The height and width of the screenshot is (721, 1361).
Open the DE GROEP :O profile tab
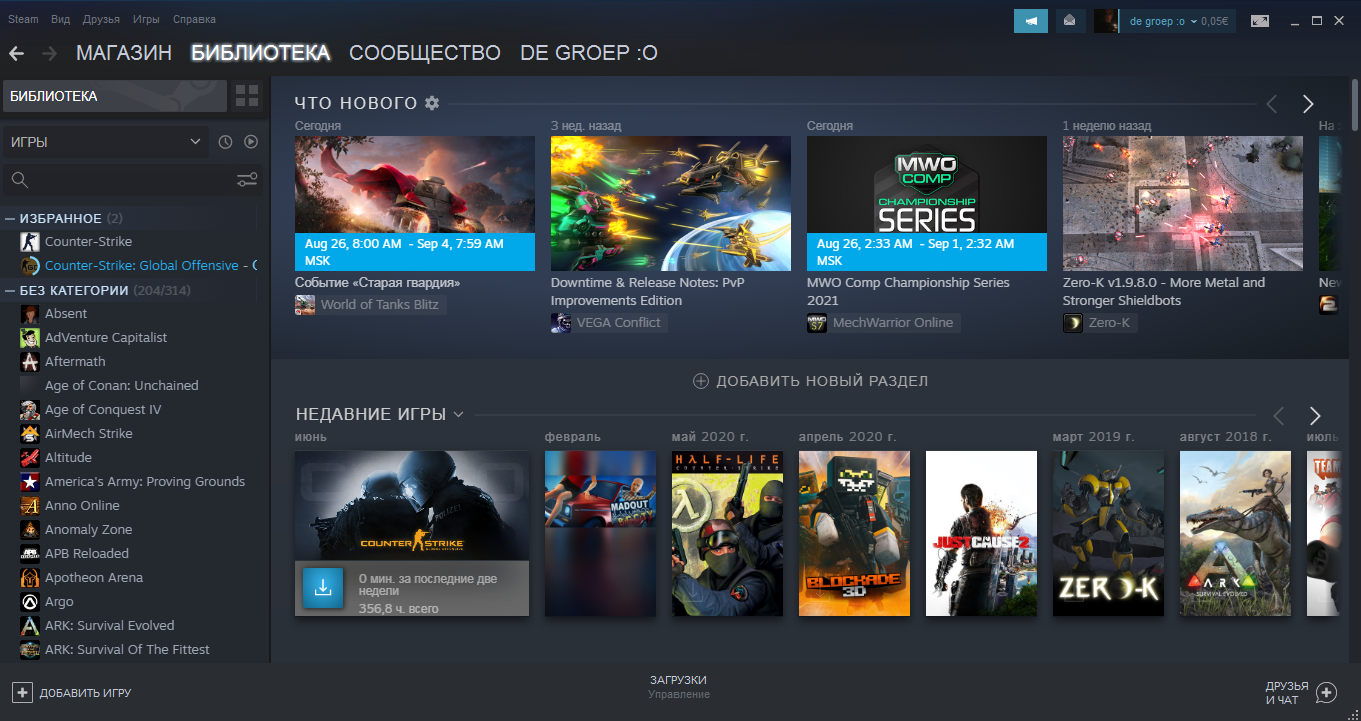(x=589, y=53)
